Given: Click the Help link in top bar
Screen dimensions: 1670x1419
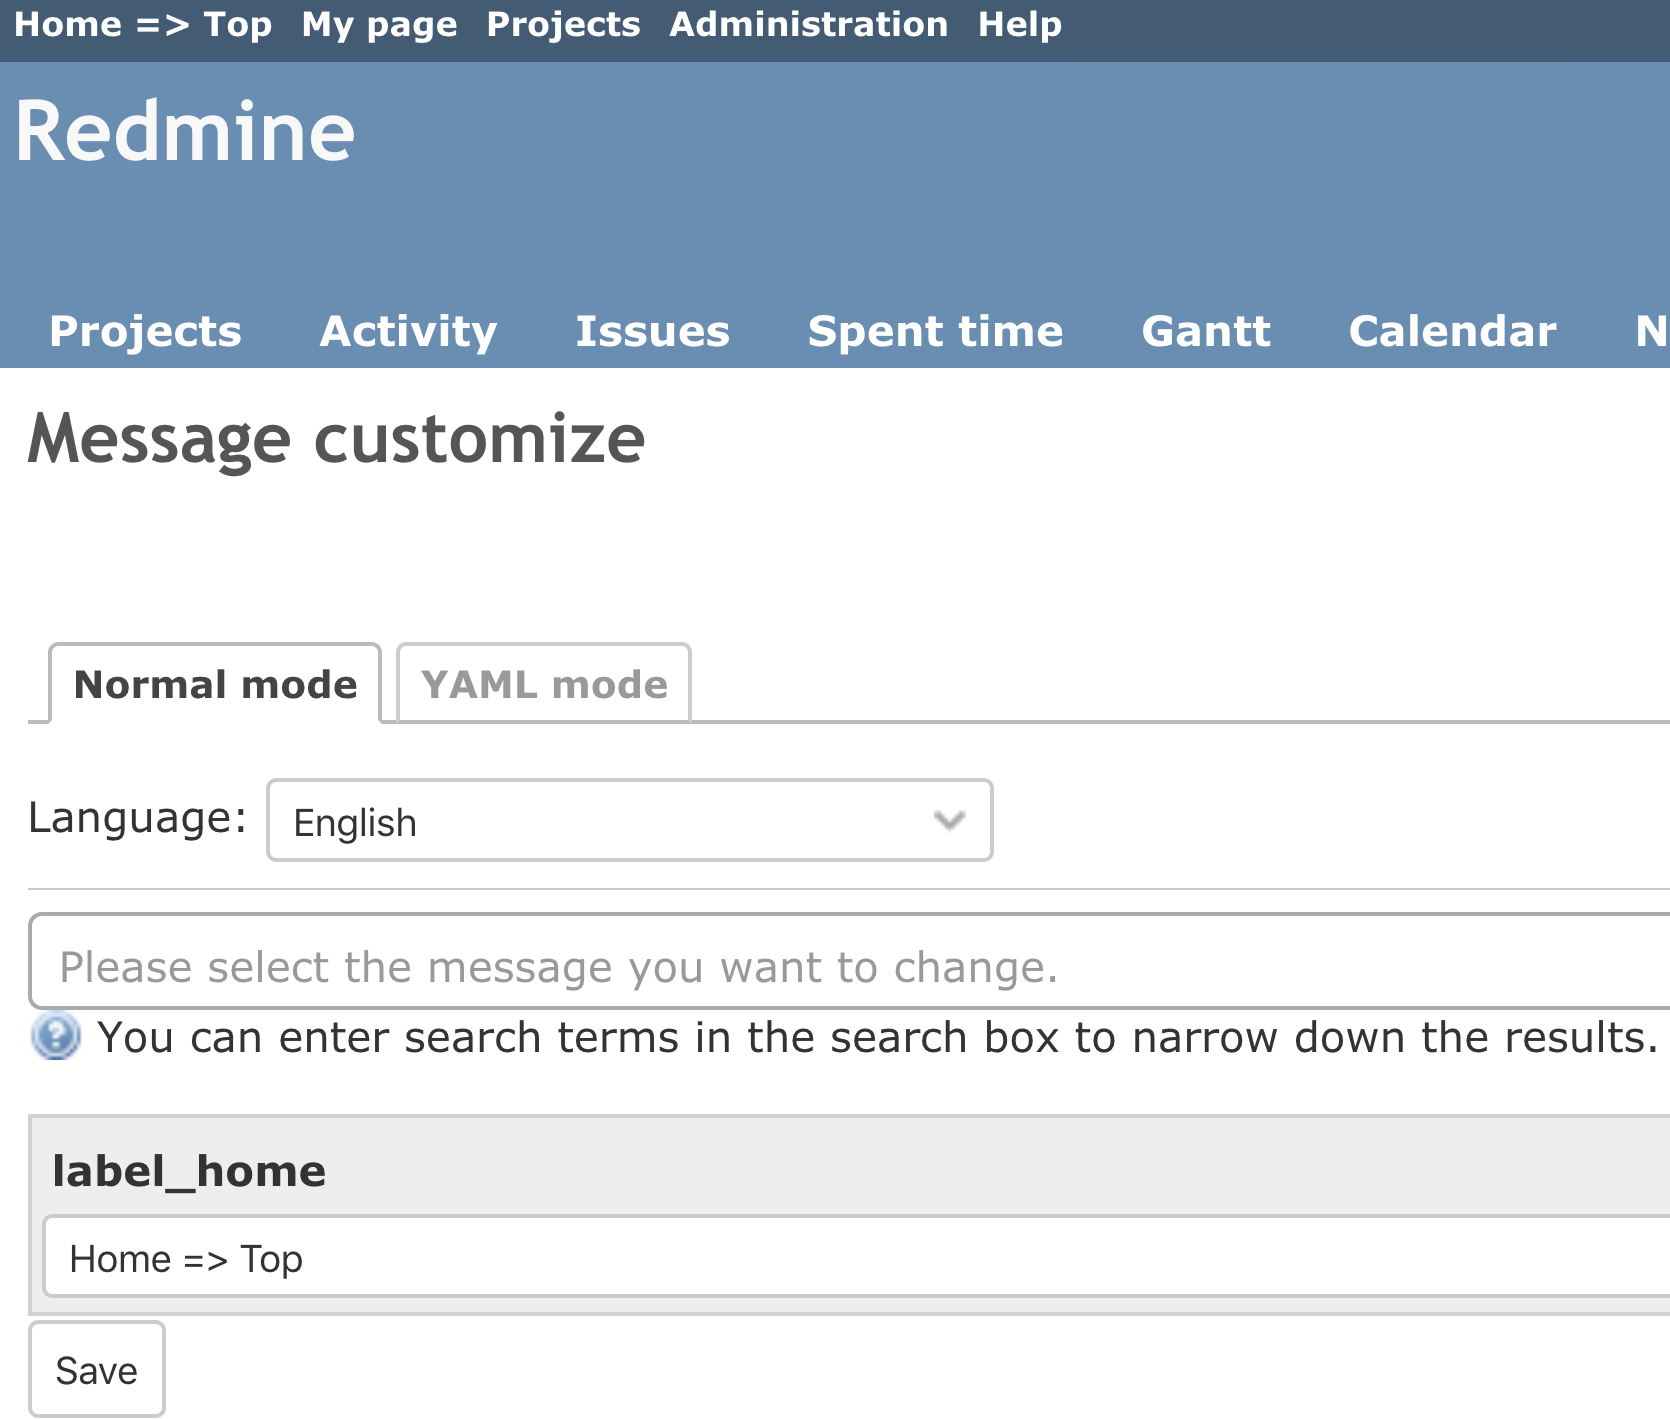Looking at the screenshot, I should click(1019, 24).
